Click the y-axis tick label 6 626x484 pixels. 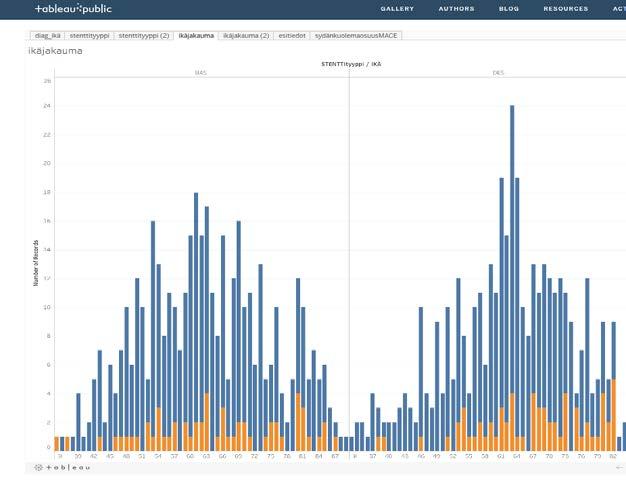49,365
